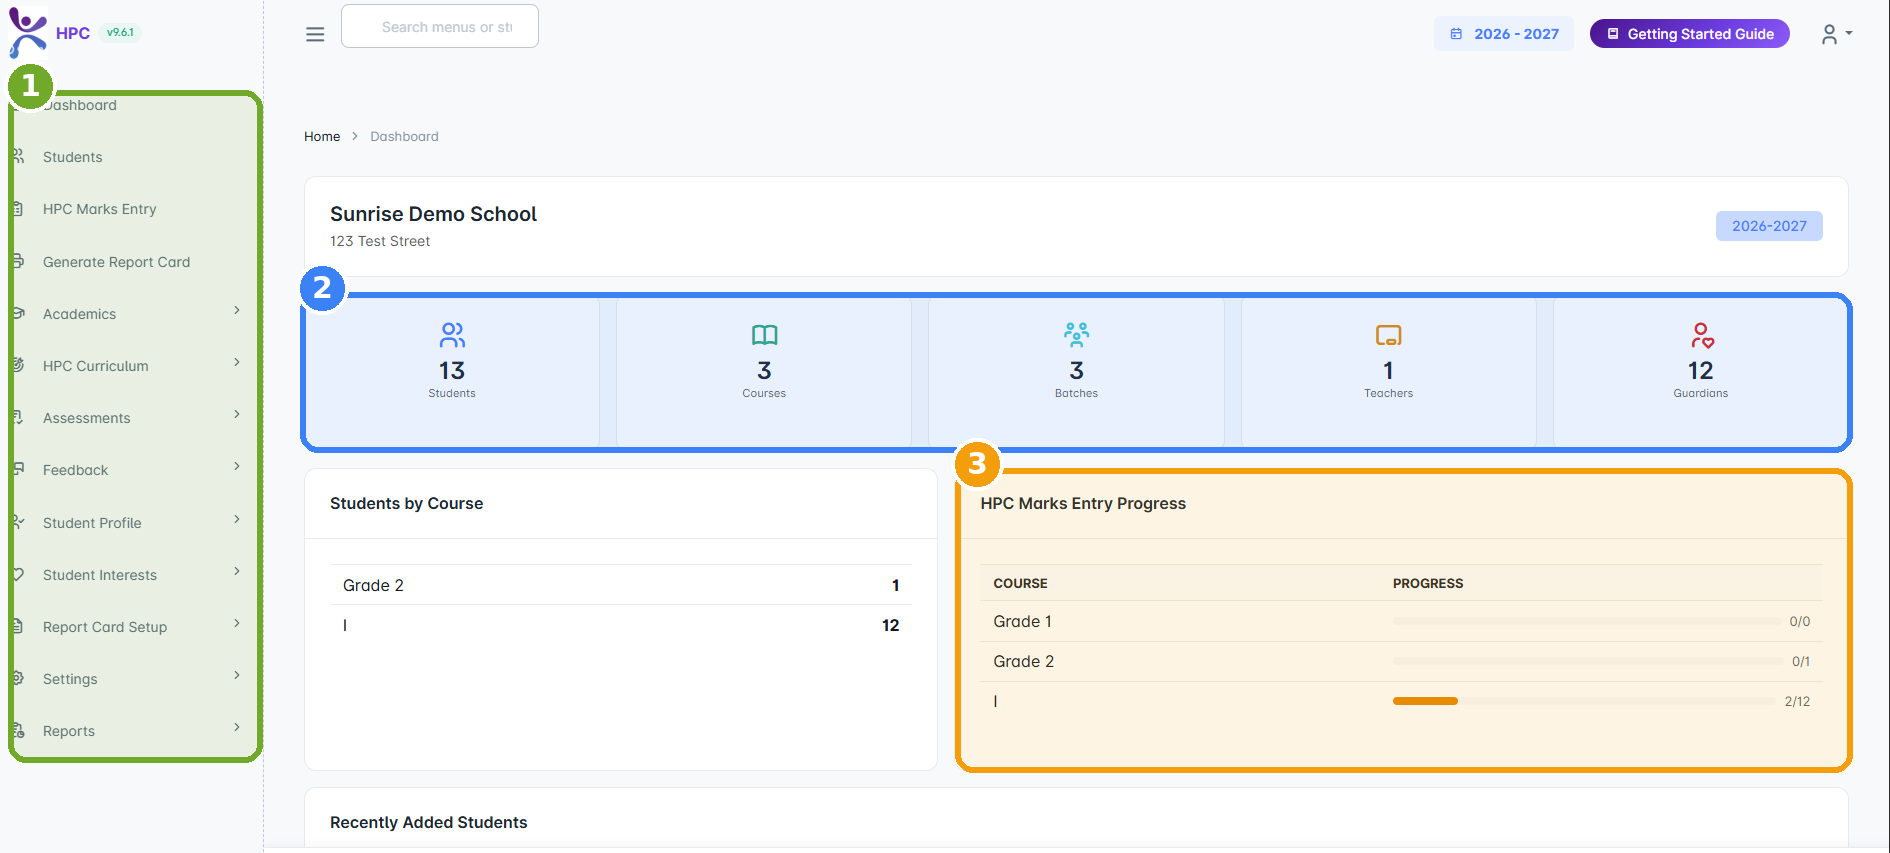Click the HPC logo icon
Screen dimensions: 1890x853
27,32
